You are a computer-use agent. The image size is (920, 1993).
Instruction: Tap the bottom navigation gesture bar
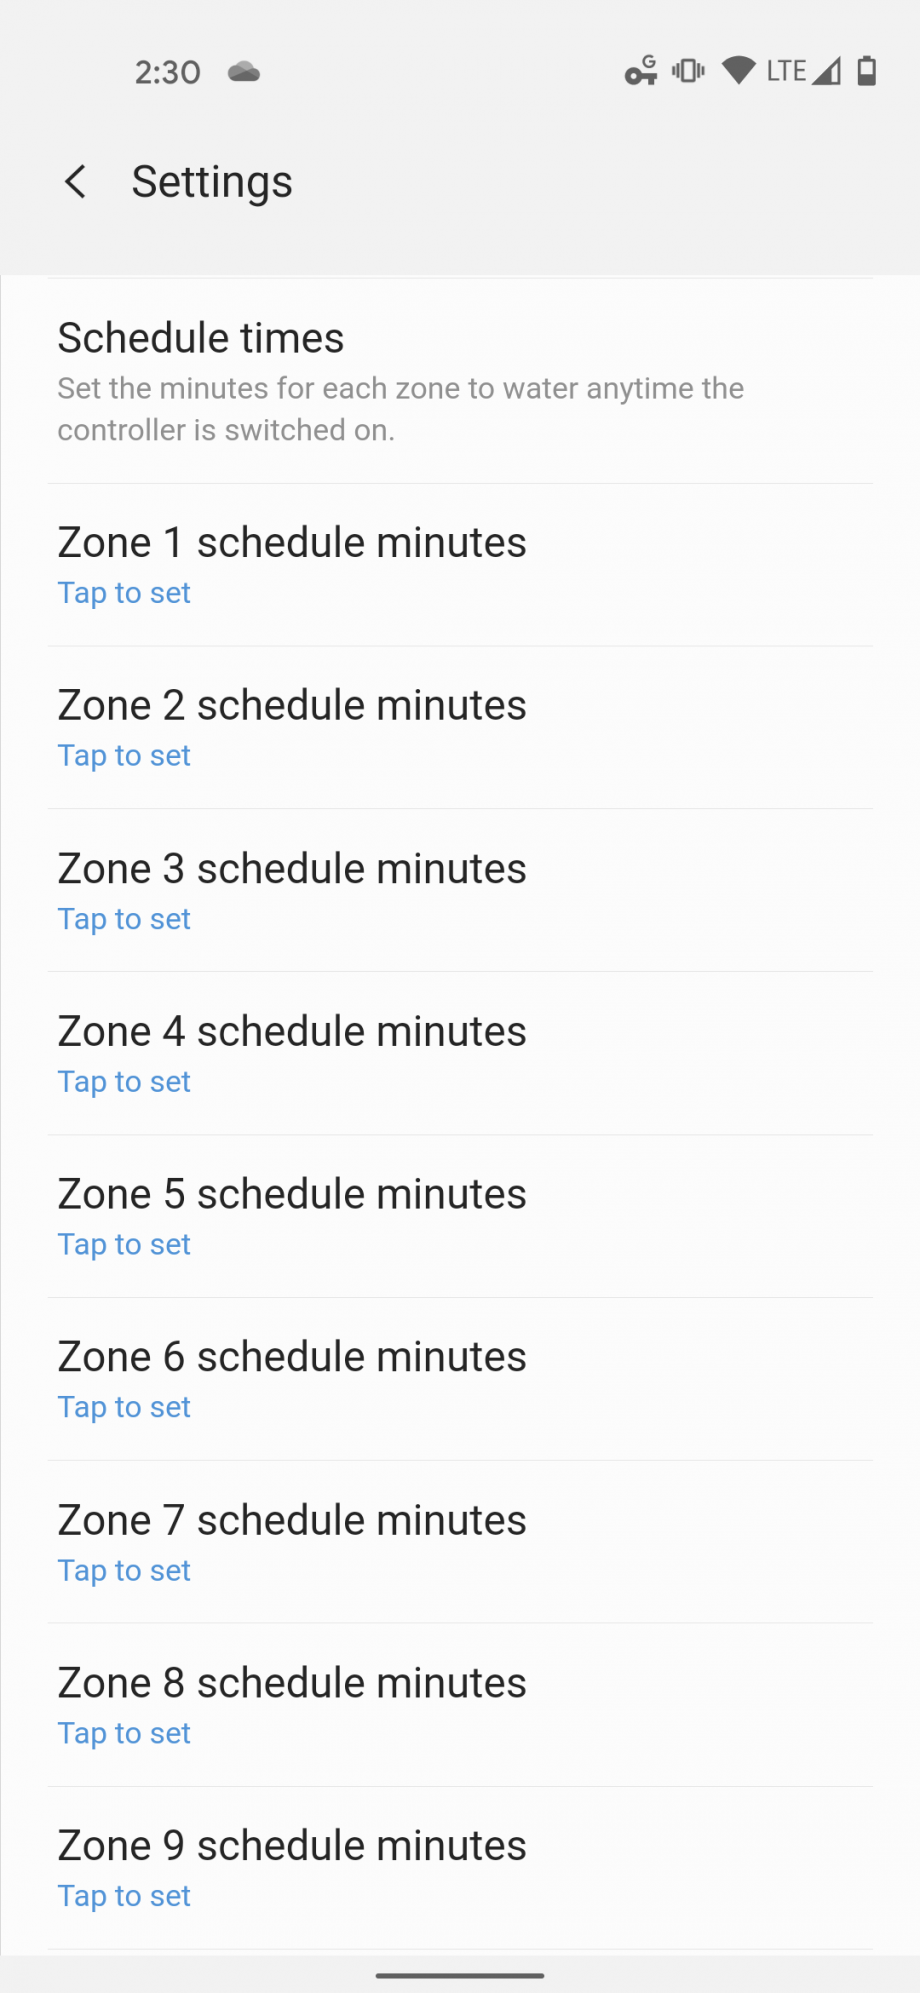click(x=460, y=1976)
